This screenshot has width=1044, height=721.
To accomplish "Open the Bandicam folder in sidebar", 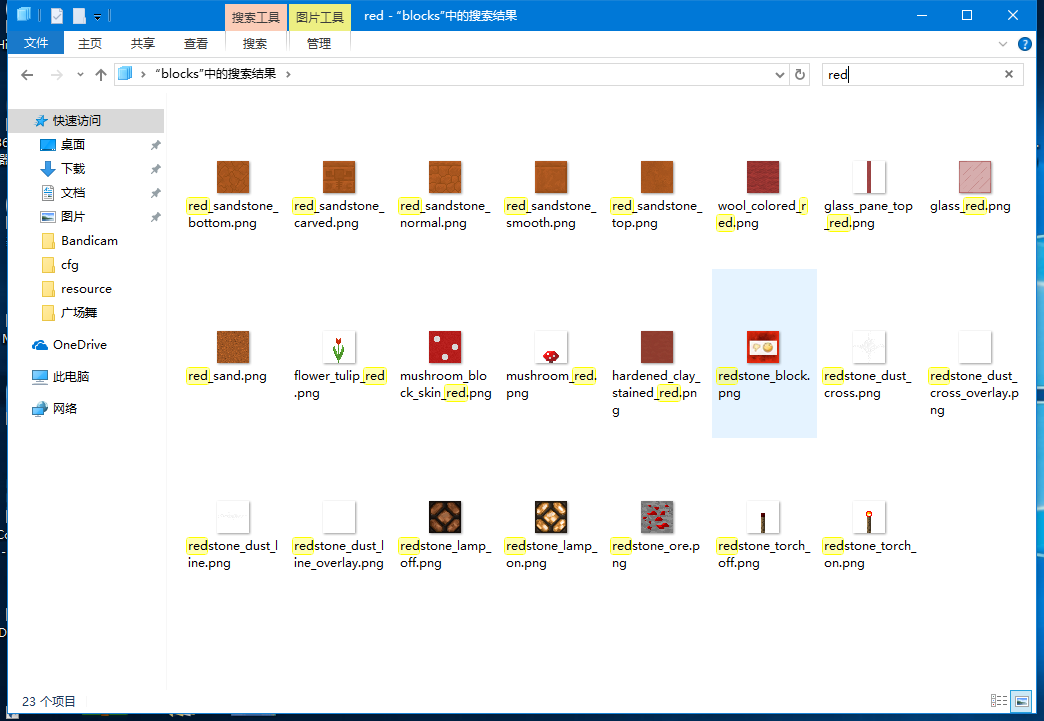I will tap(89, 240).
